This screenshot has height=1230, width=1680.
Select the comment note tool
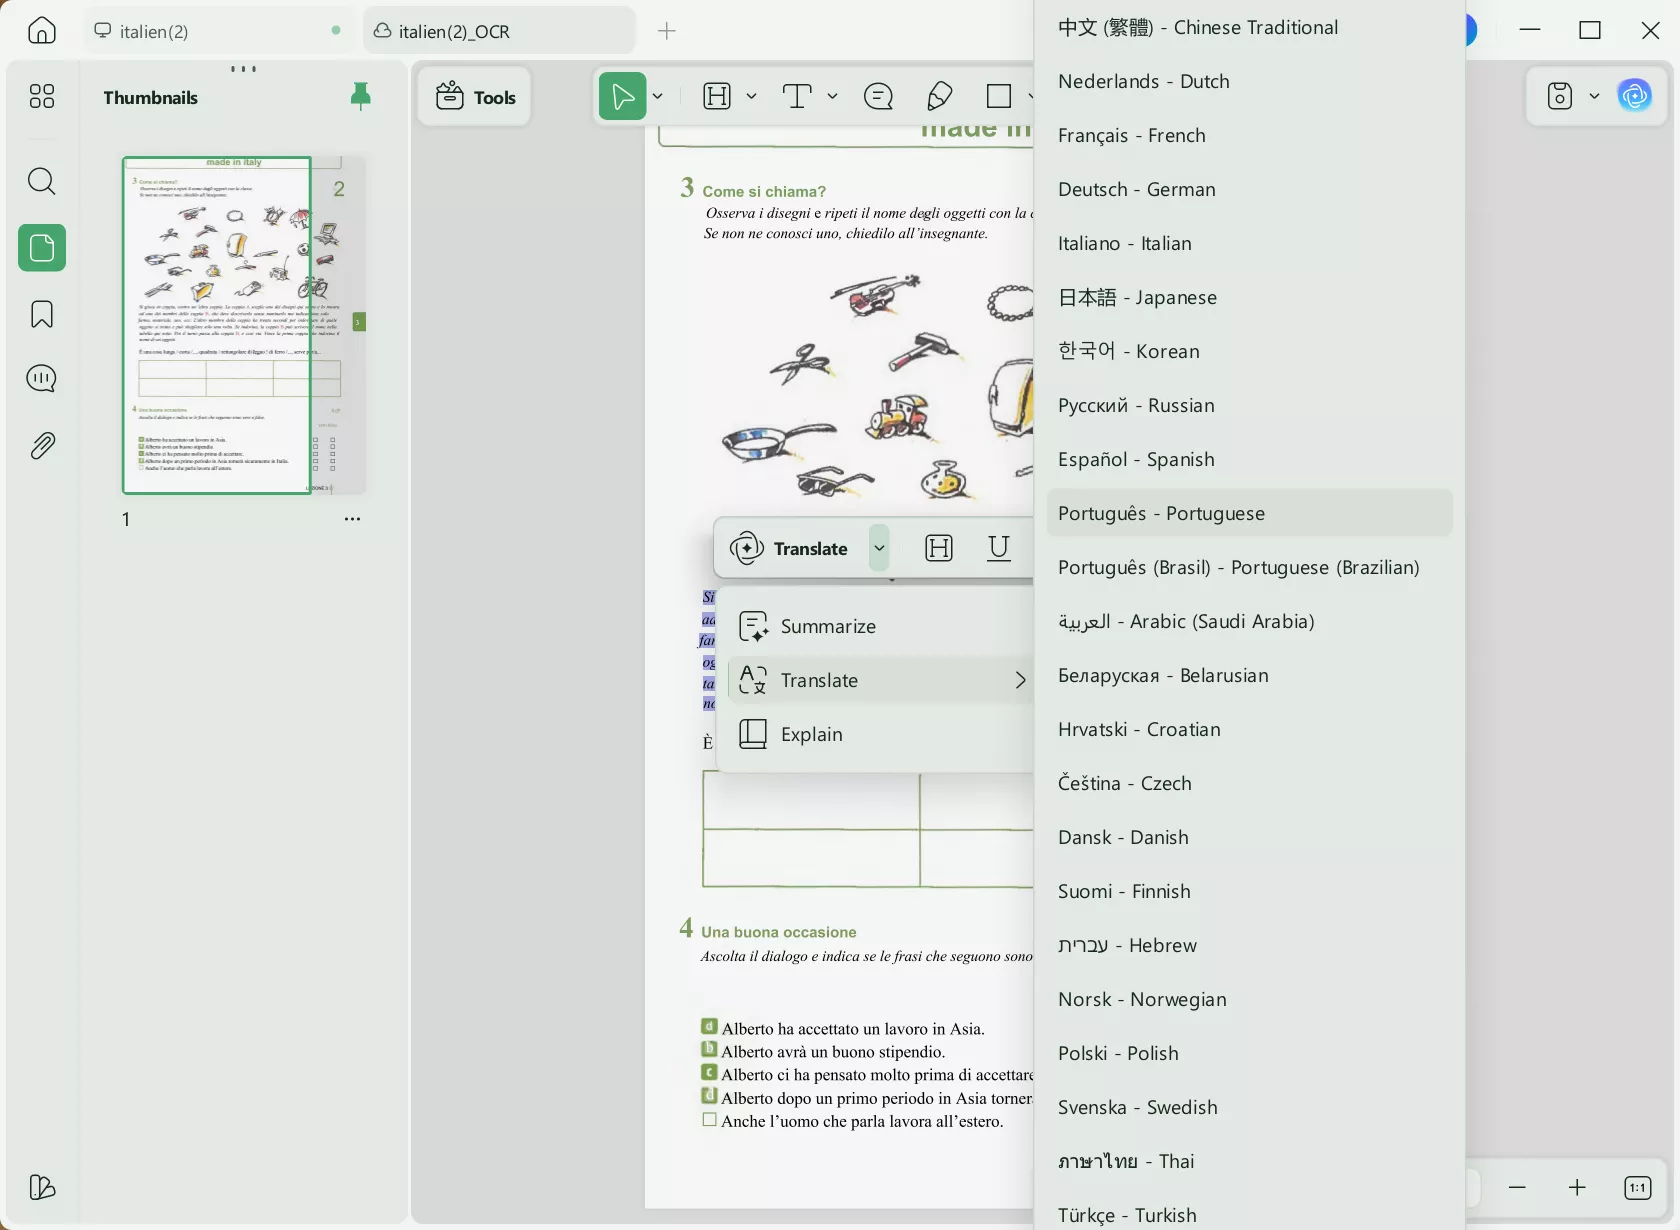878,97
